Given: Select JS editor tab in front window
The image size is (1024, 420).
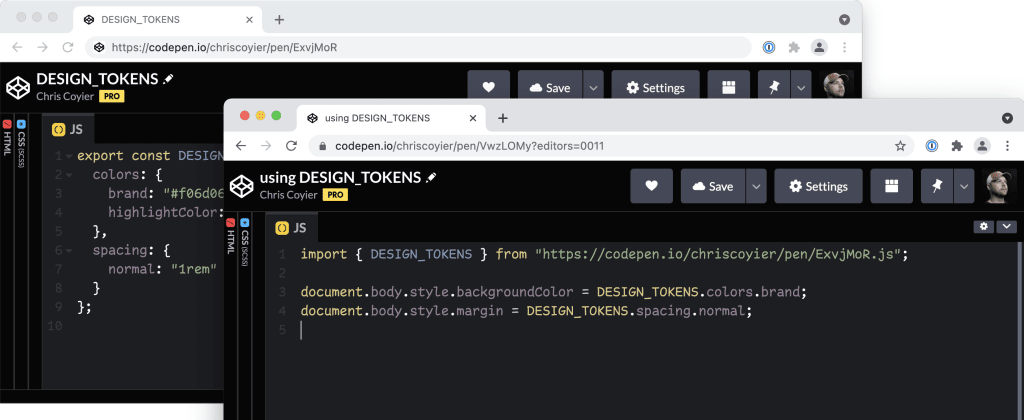Looking at the screenshot, I should [291, 228].
